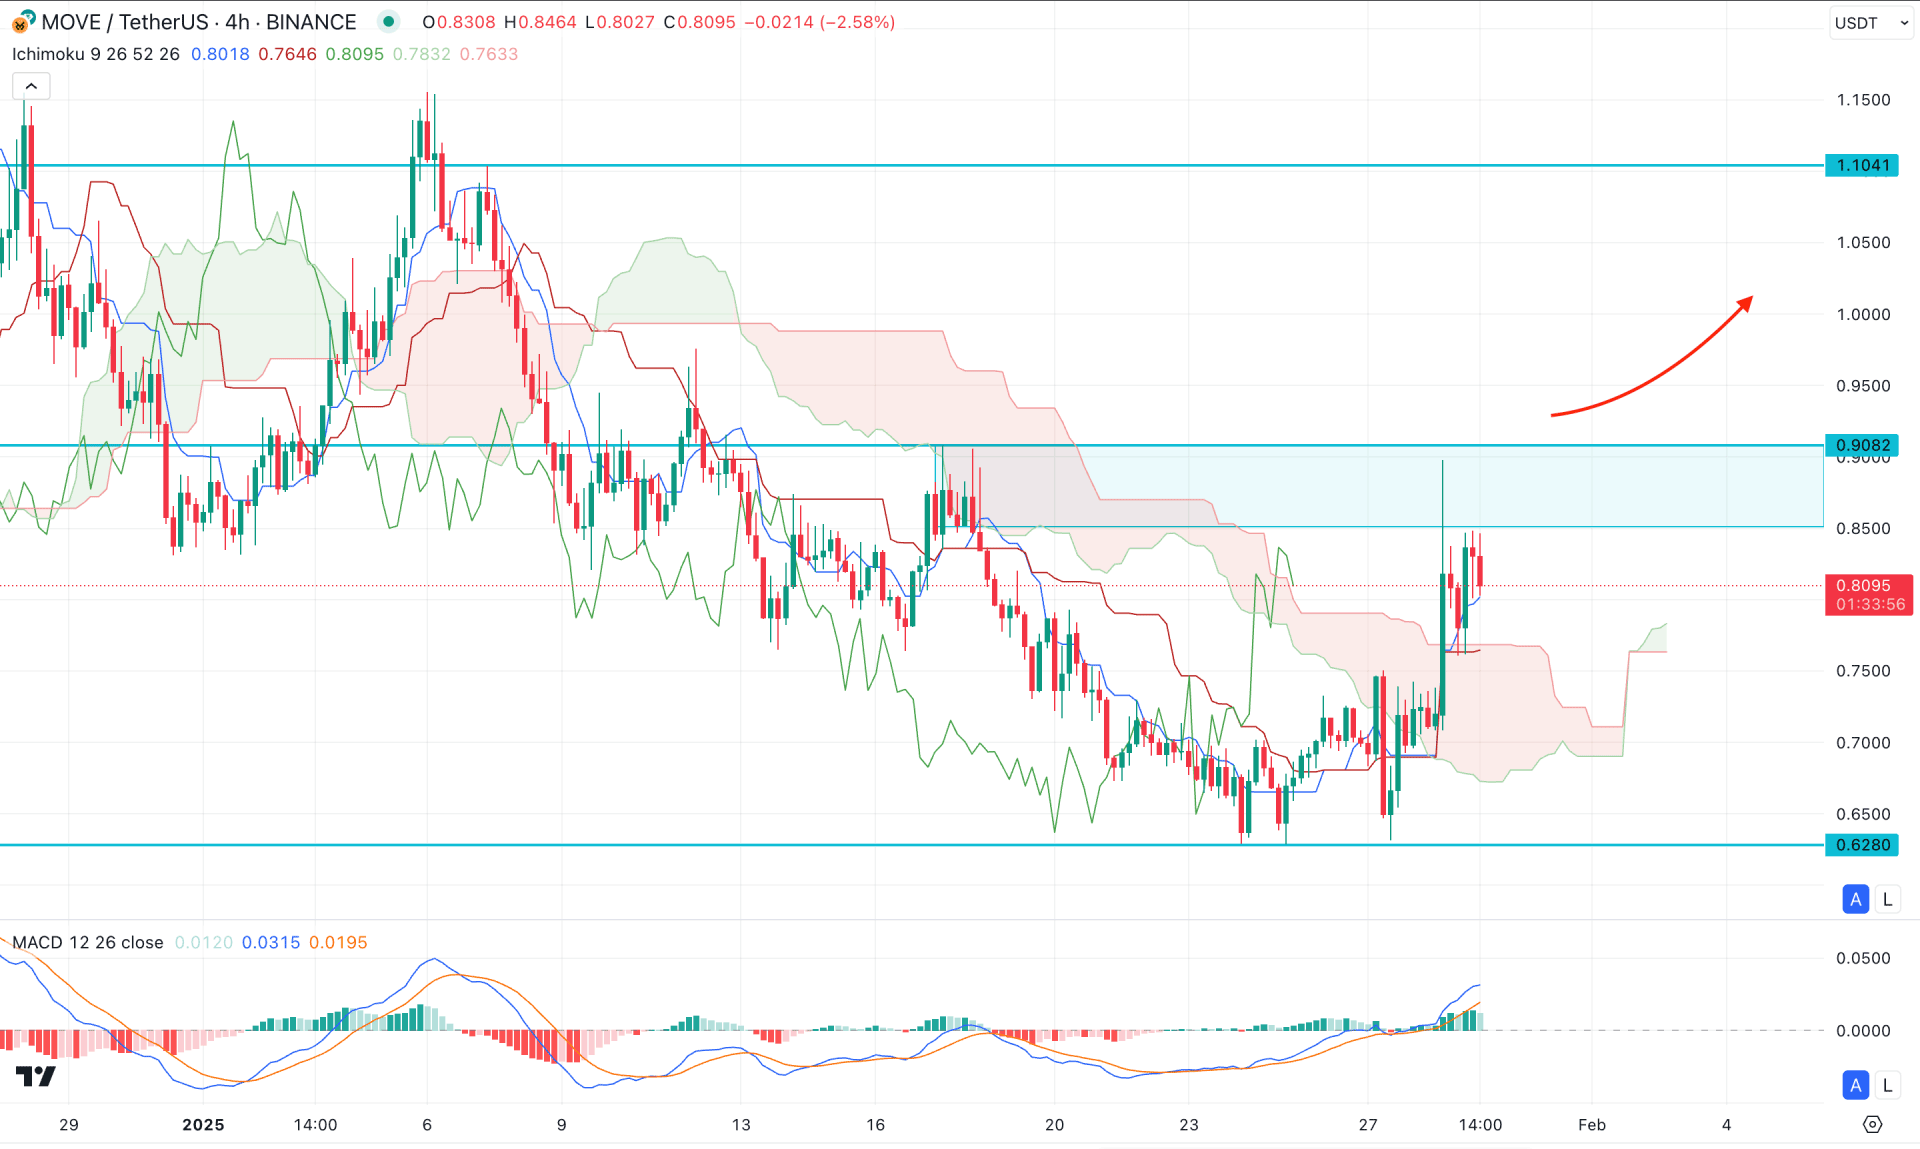1920x1149 pixels.
Task: Click the 1.1500 price scale label
Action: click(x=1862, y=100)
